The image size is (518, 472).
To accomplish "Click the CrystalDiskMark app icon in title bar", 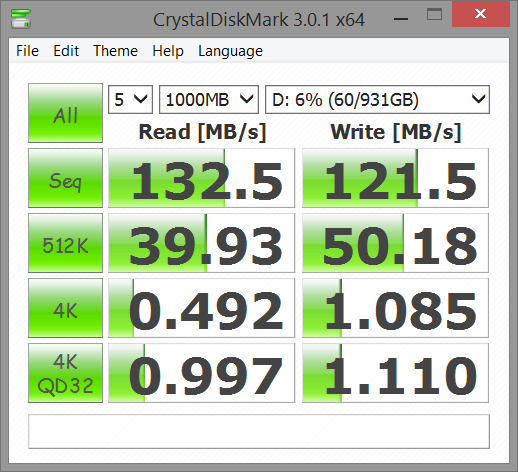I will point(21,18).
